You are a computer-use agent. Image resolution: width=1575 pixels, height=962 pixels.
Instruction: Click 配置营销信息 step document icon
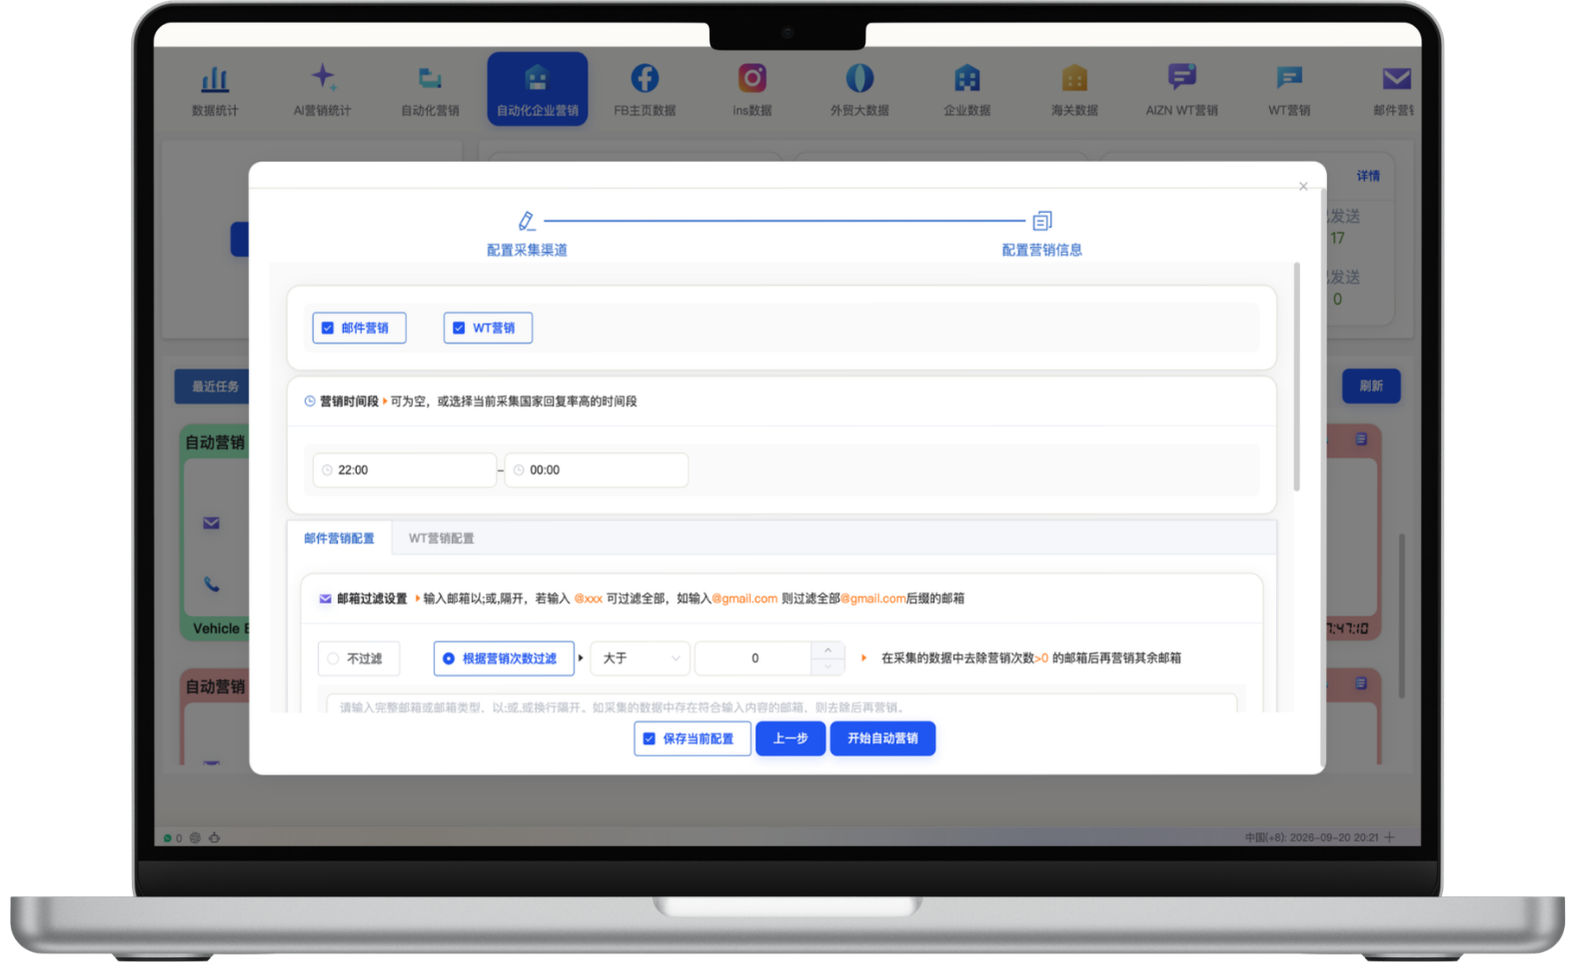1042,221
